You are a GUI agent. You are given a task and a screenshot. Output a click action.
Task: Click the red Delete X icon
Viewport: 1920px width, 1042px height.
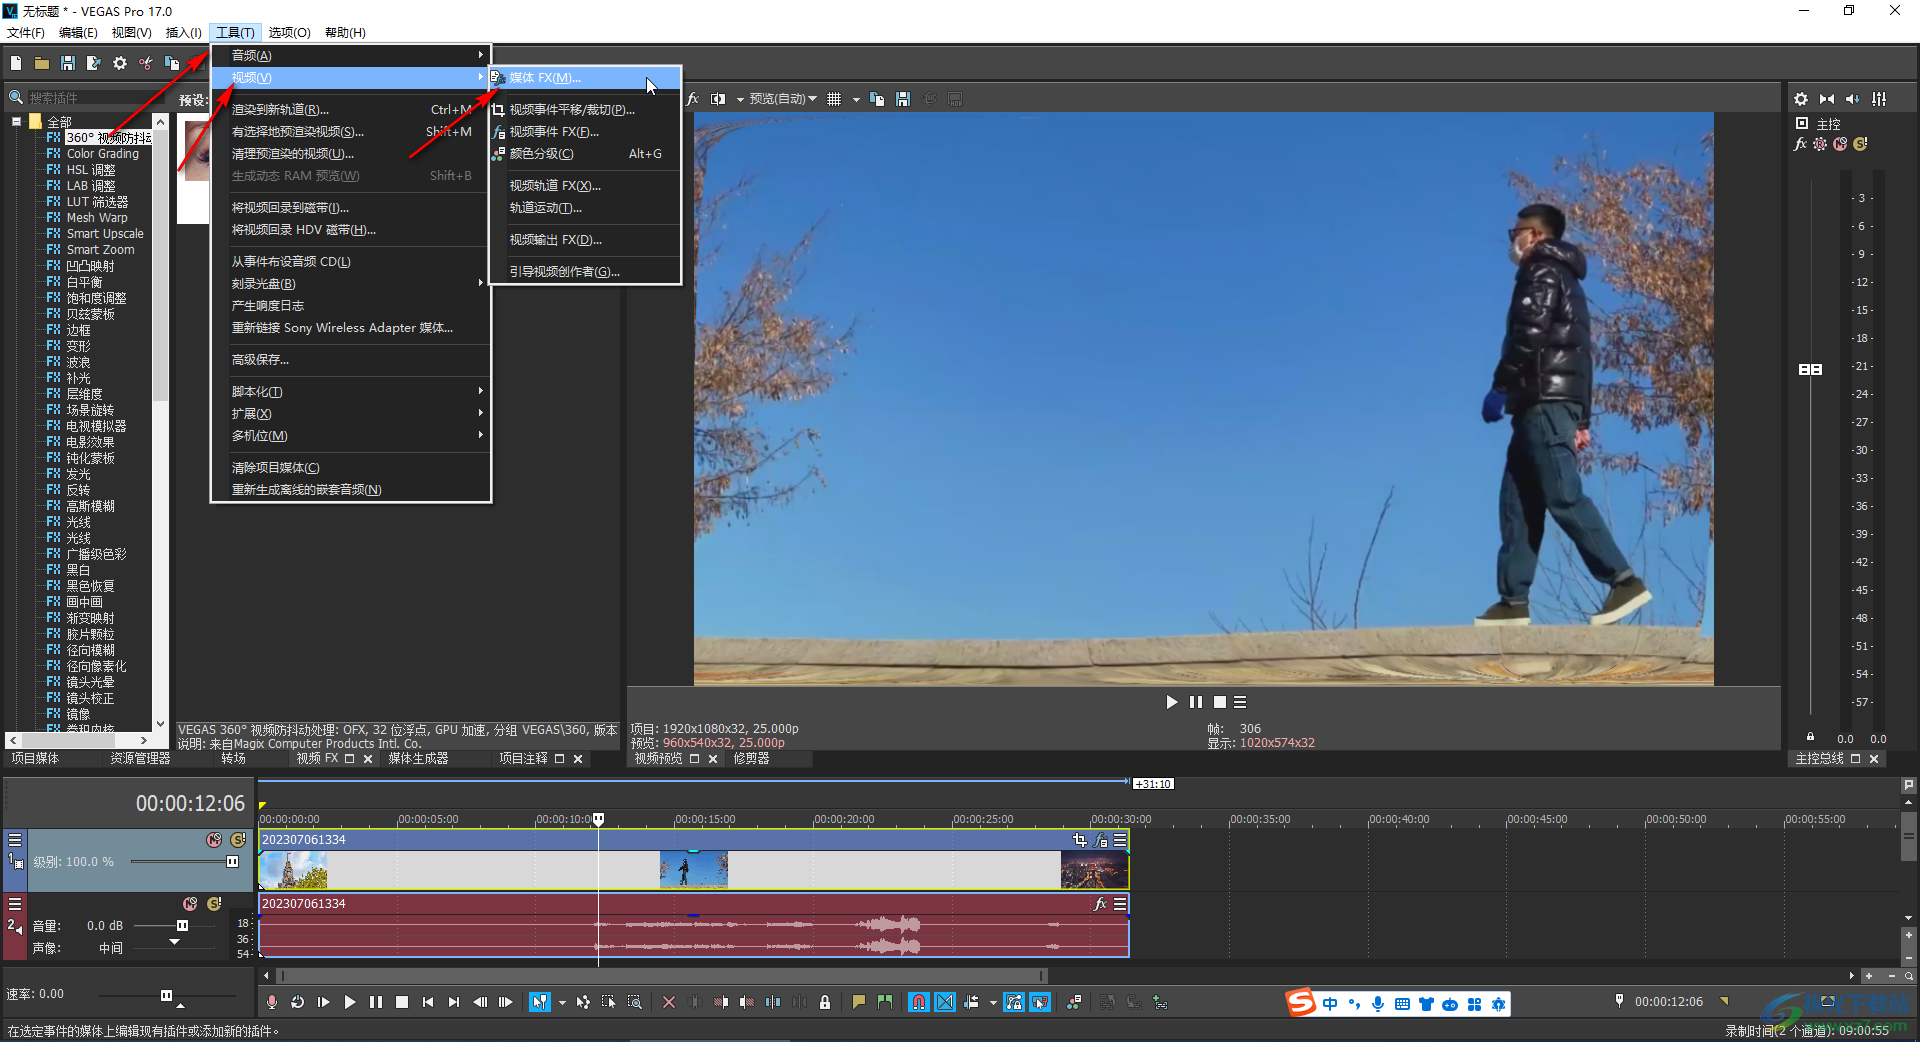tap(669, 1002)
